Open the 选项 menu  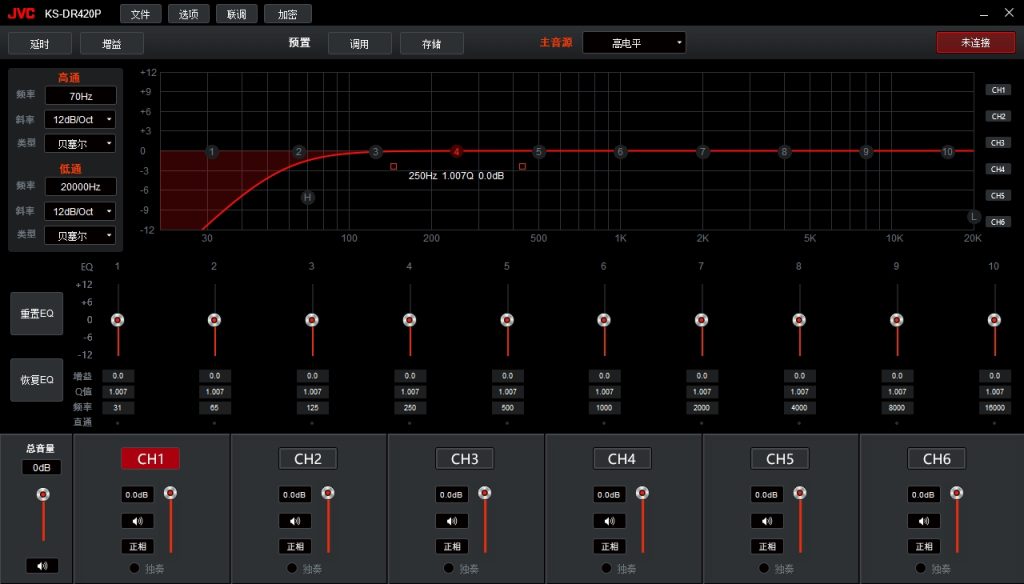coord(189,14)
